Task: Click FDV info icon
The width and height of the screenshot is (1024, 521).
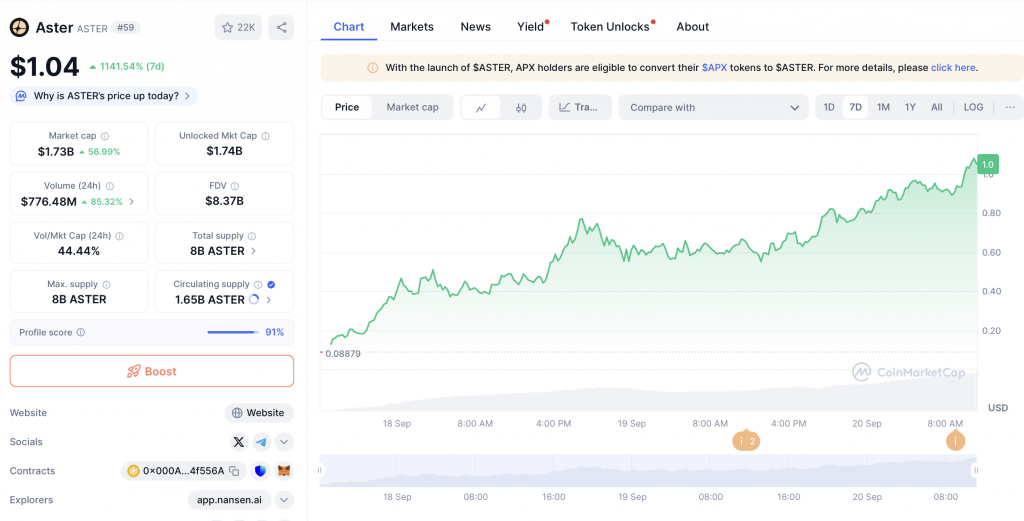Action: click(x=235, y=186)
